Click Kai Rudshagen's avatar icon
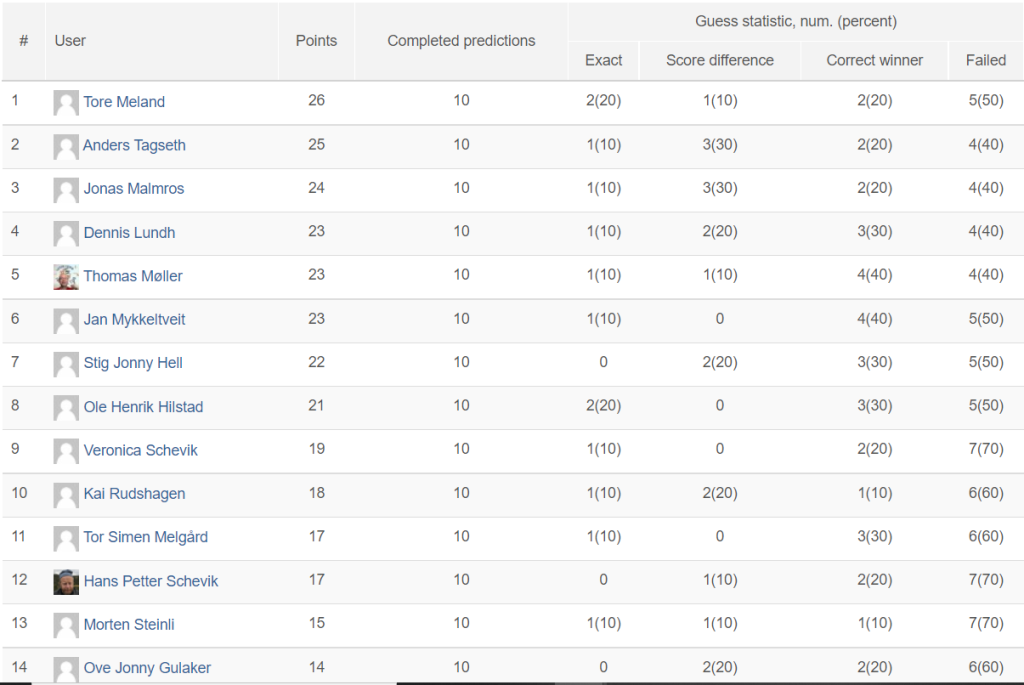Image resolution: width=1024 pixels, height=685 pixels. pos(66,494)
